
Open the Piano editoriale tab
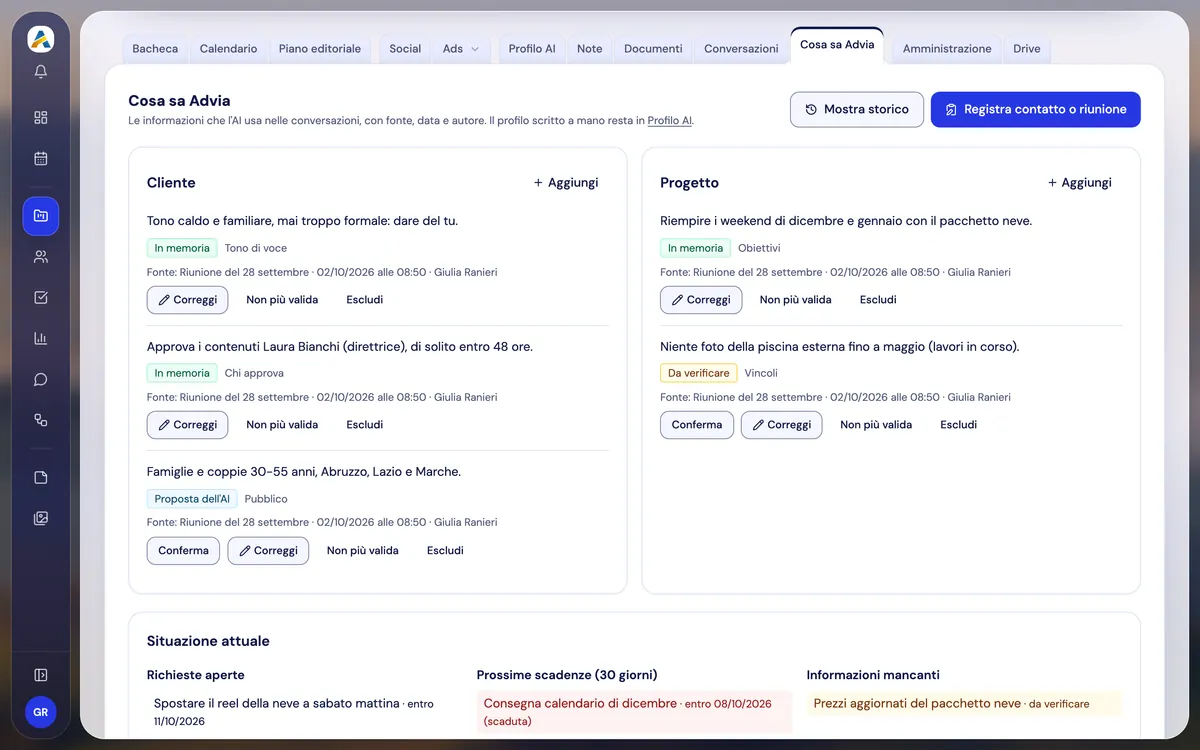pyautogui.click(x=320, y=49)
